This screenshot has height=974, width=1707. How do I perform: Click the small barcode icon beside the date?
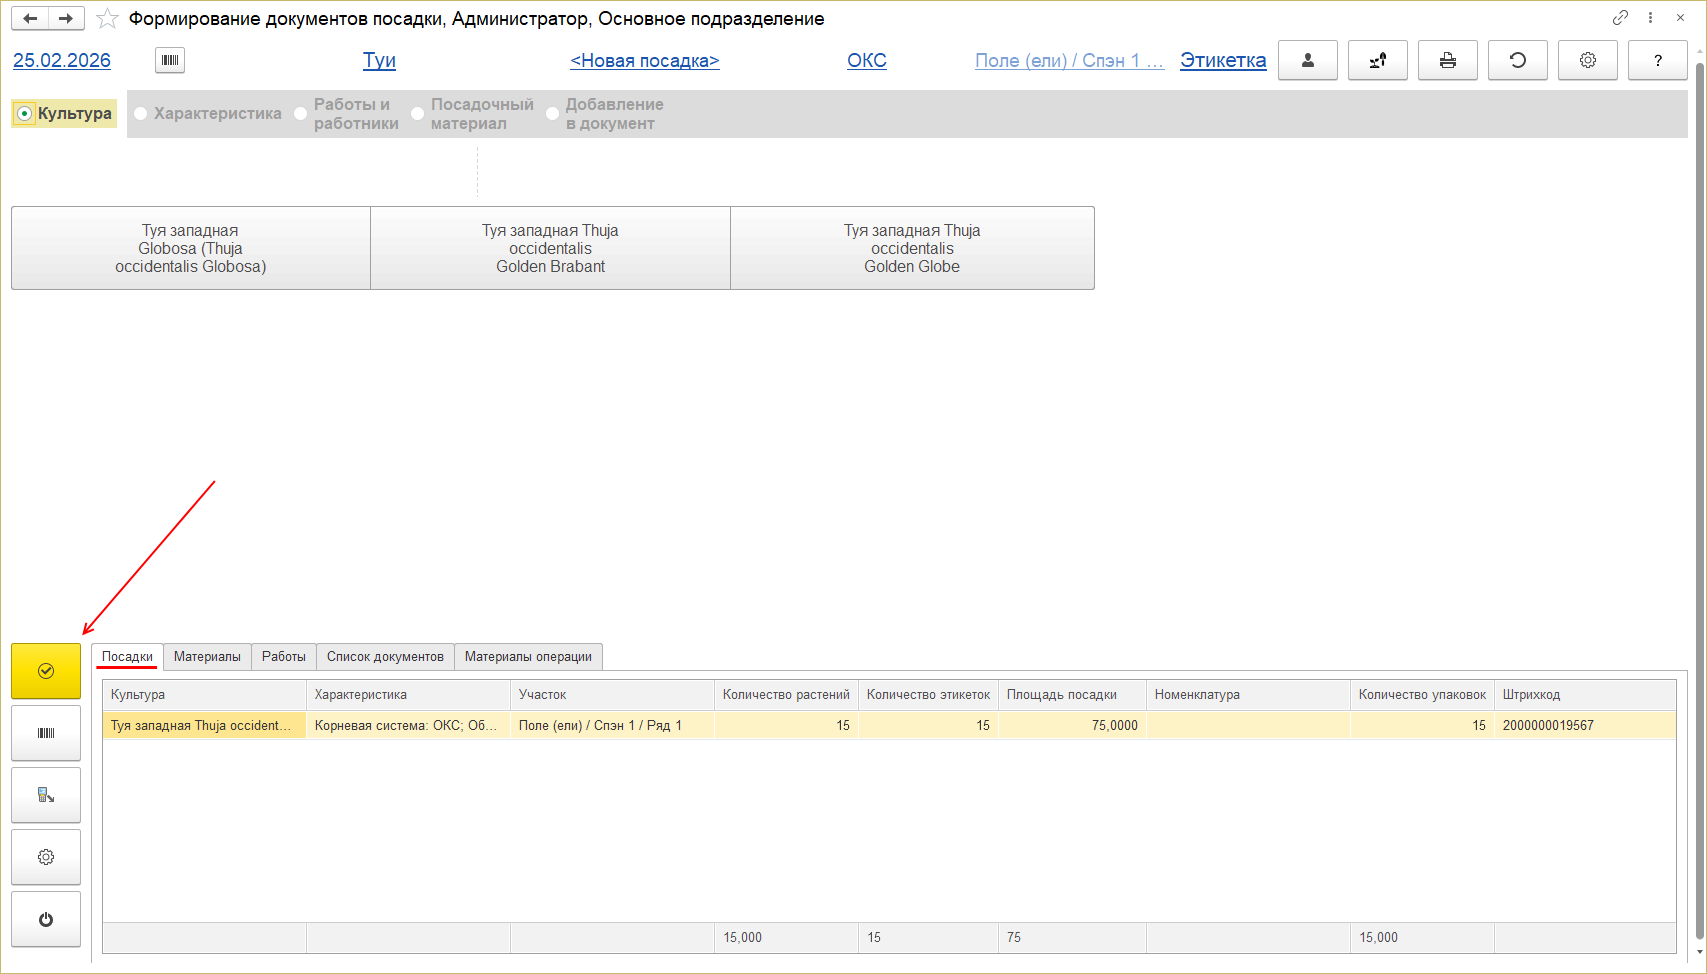click(170, 60)
